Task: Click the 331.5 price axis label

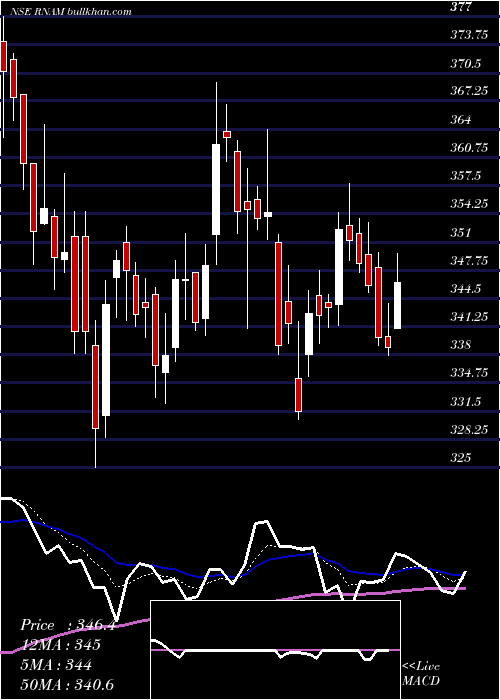Action: [x=465, y=401]
